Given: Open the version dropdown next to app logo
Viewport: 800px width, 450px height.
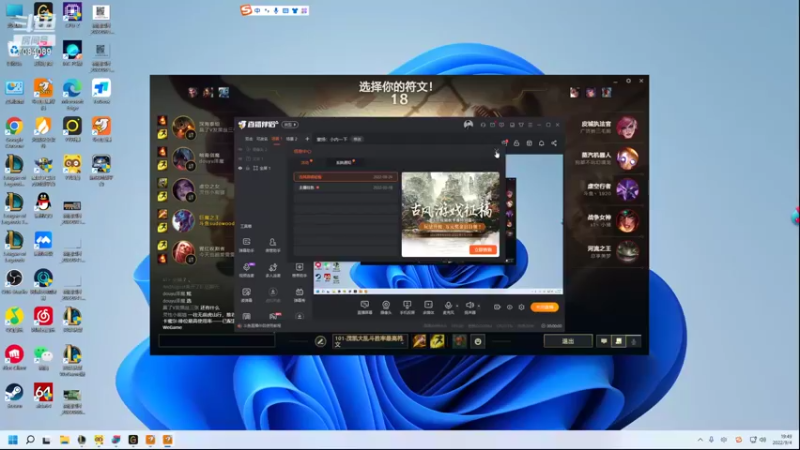Looking at the screenshot, I should (x=290, y=124).
